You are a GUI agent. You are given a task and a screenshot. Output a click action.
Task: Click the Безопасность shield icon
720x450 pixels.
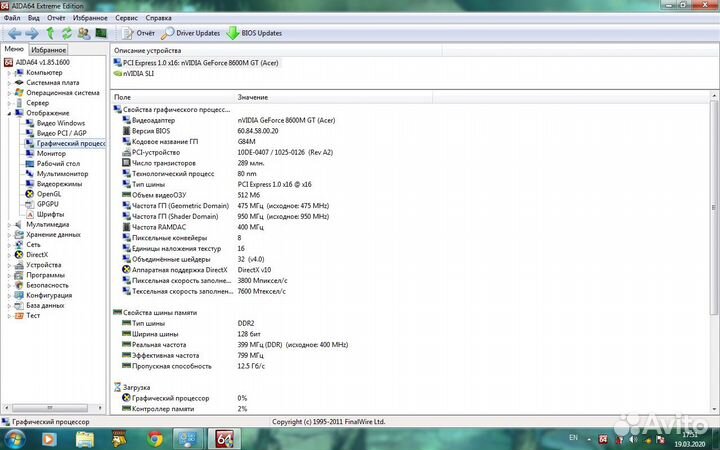pyautogui.click(x=19, y=285)
